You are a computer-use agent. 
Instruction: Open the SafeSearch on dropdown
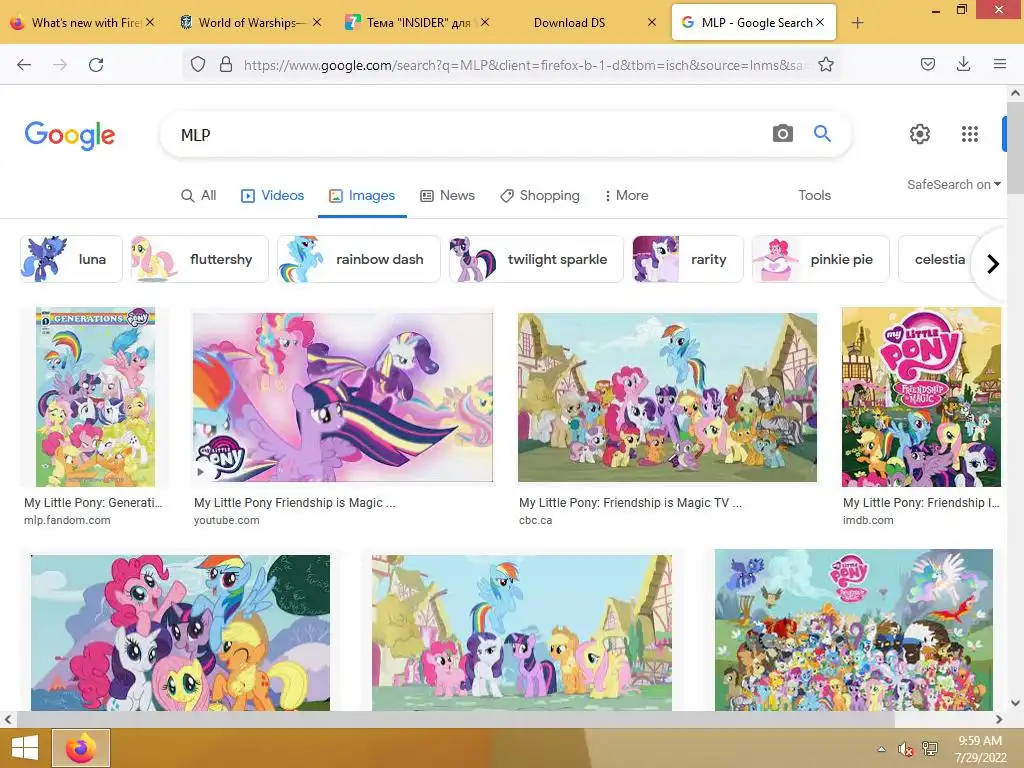pyautogui.click(x=954, y=184)
